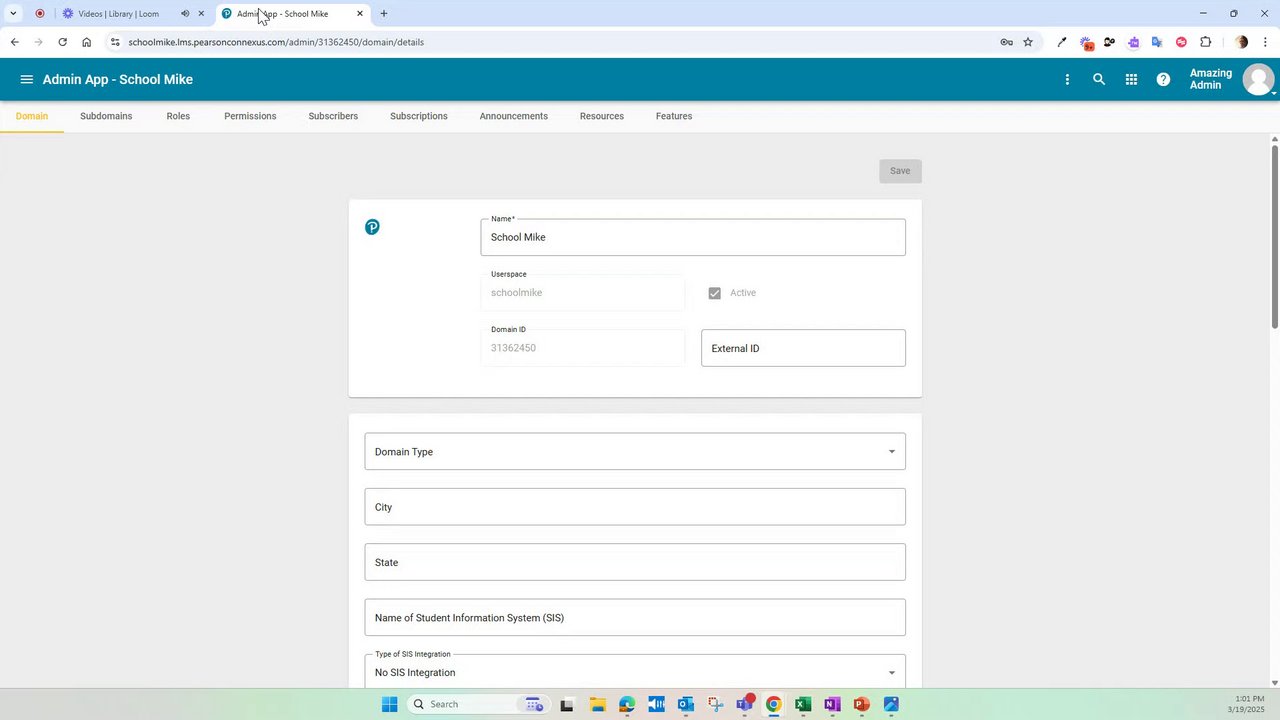Click the External ID input field

click(x=803, y=348)
